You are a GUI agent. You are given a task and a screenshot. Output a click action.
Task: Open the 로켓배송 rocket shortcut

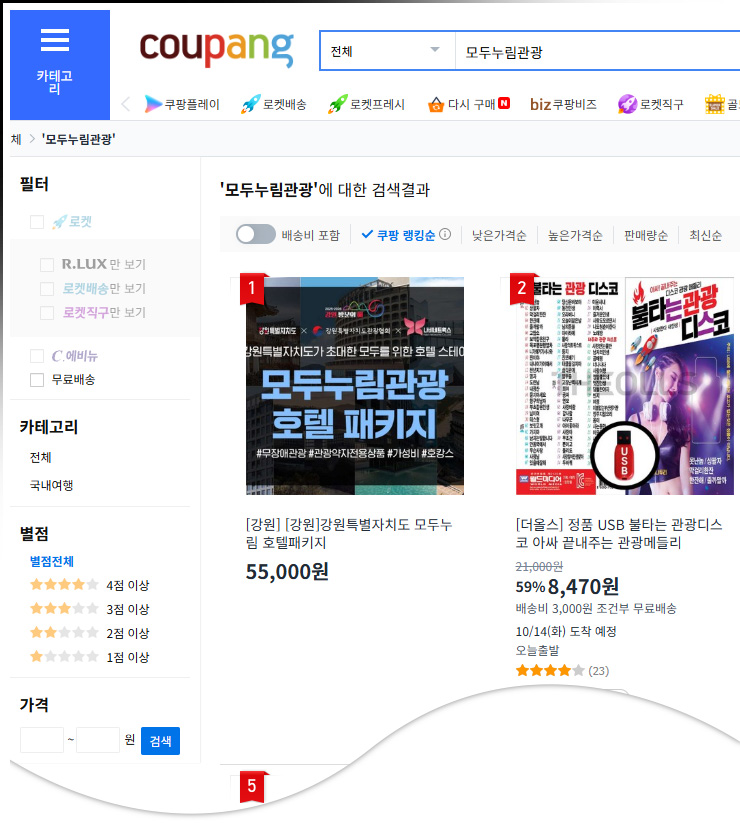point(274,104)
